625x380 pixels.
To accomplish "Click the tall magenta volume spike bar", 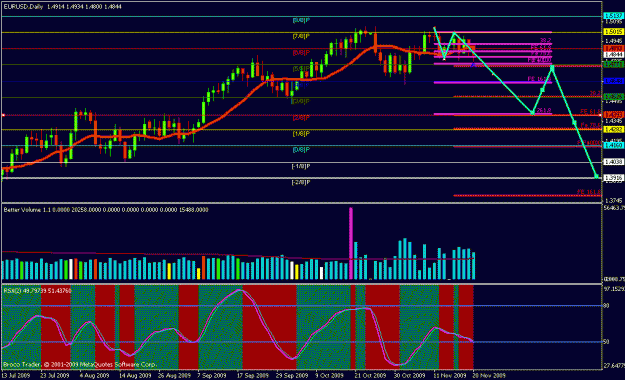I will (x=351, y=243).
